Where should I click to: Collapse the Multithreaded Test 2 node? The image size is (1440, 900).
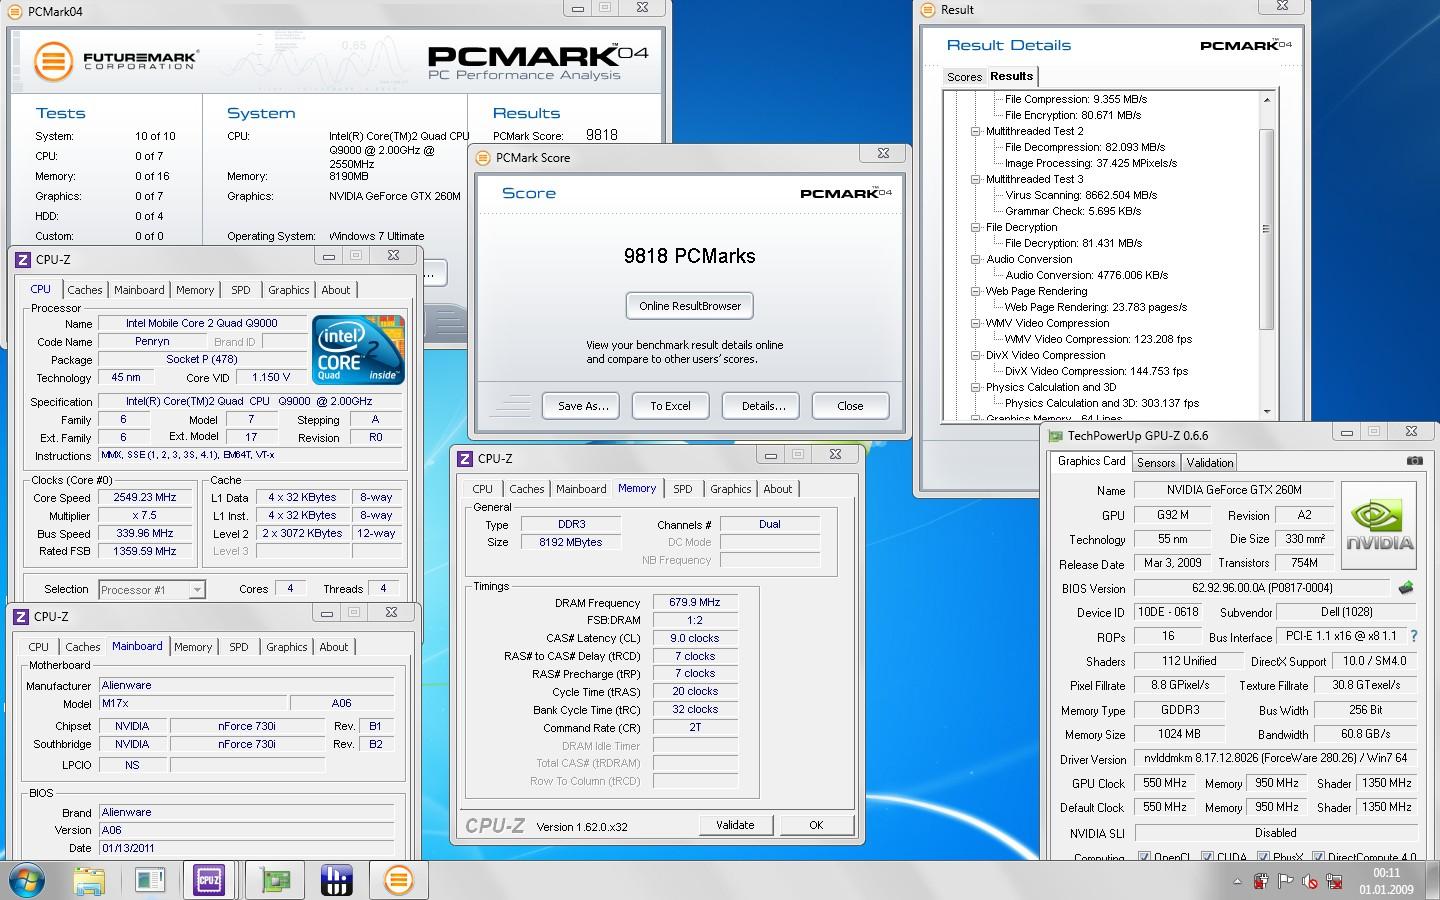[975, 131]
